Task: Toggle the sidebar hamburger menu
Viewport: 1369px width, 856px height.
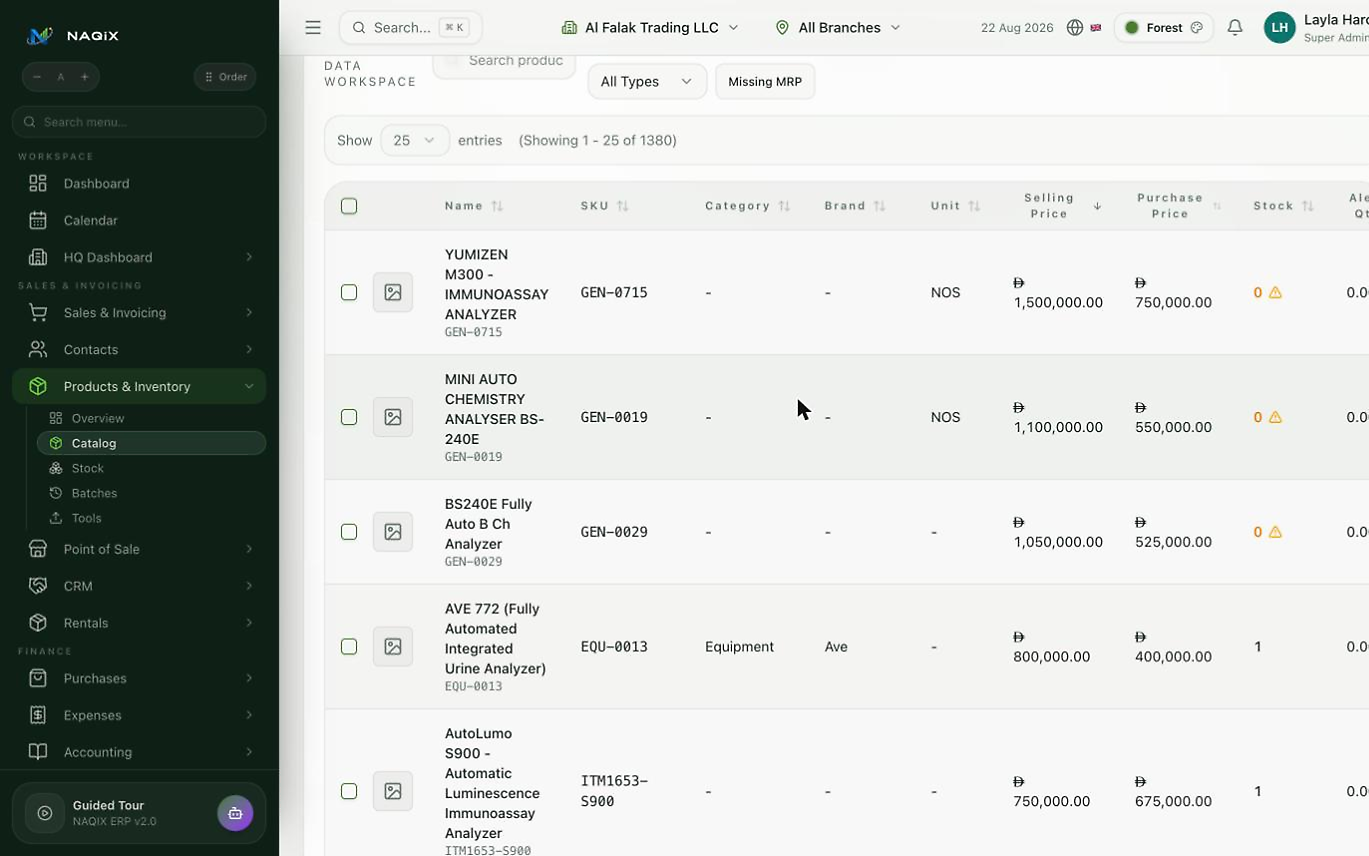Action: point(313,28)
